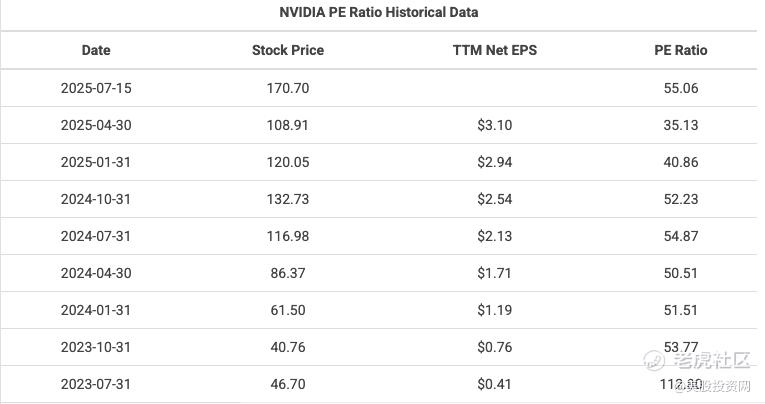Click the 2025-01-31 date cell
The image size is (765, 404).
96,162
